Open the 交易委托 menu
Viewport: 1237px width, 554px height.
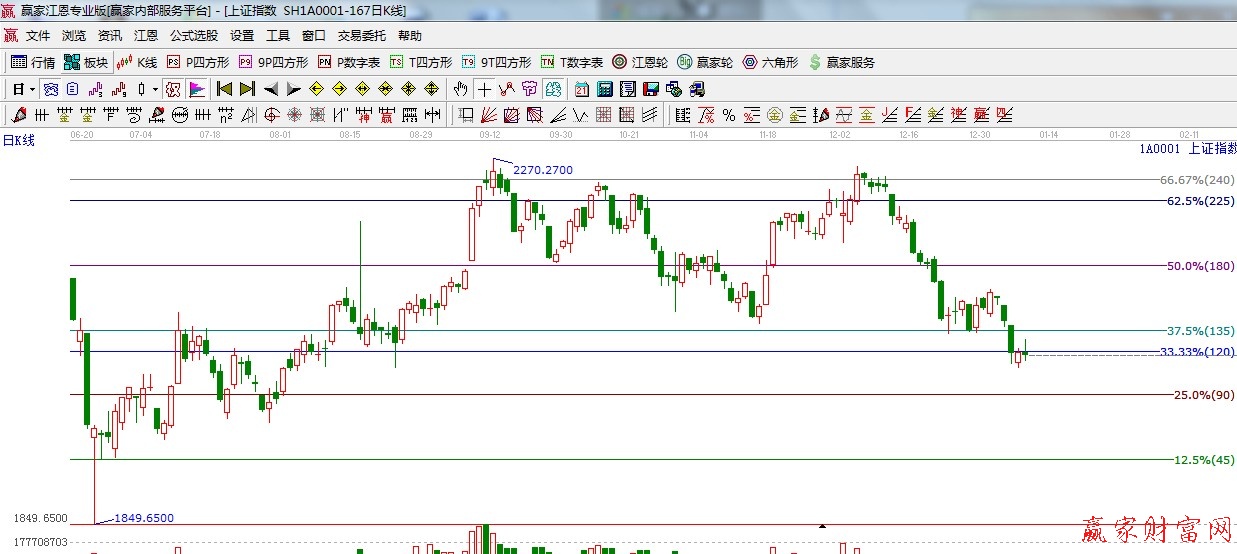[x=361, y=36]
